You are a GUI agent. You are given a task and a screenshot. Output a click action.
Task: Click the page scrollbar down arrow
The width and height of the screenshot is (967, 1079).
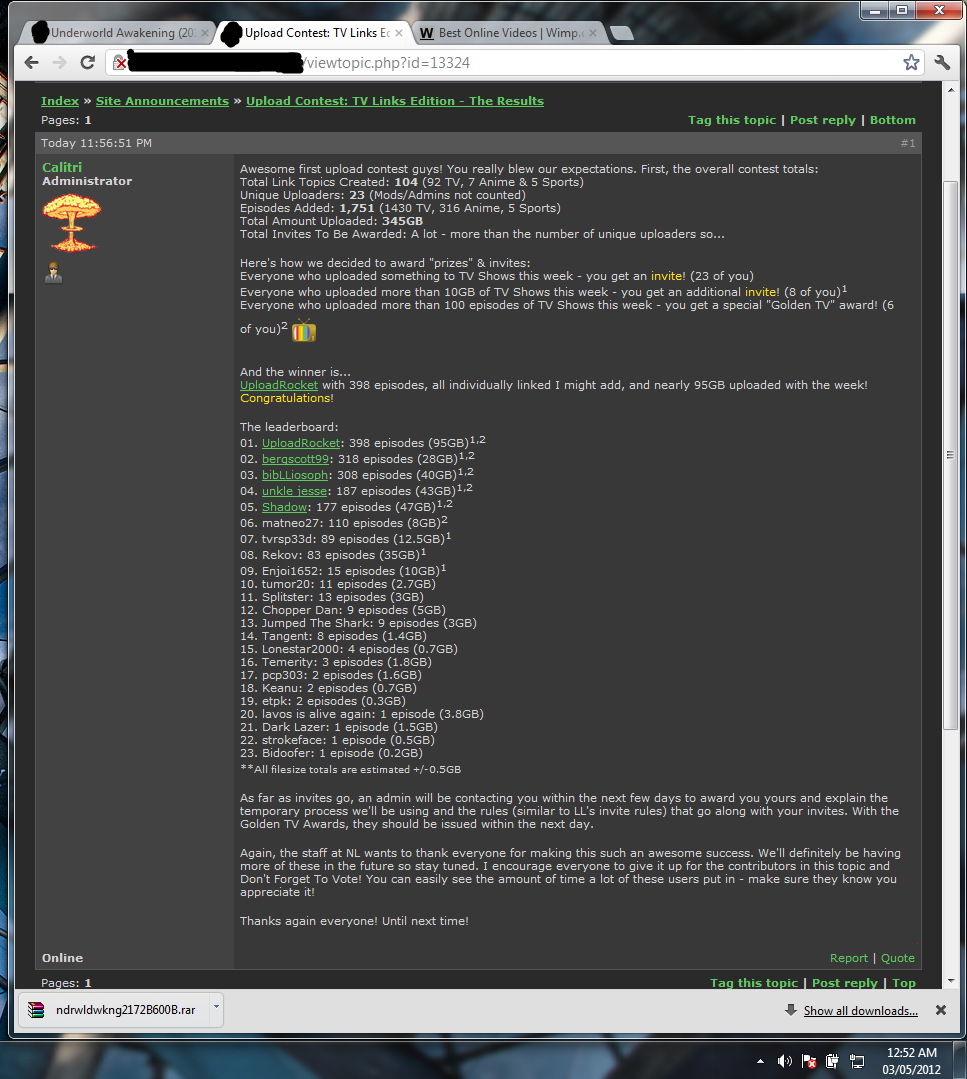pyautogui.click(x=950, y=981)
